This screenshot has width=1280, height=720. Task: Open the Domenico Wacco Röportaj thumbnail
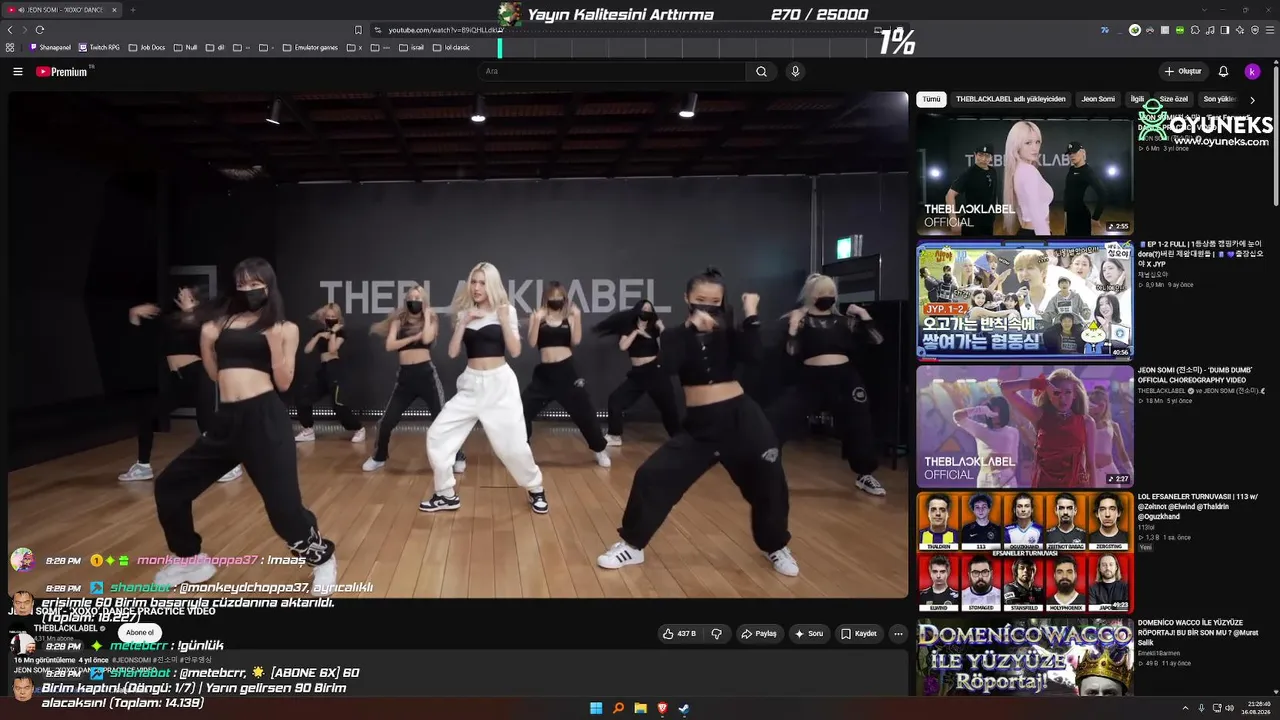[x=1025, y=657]
